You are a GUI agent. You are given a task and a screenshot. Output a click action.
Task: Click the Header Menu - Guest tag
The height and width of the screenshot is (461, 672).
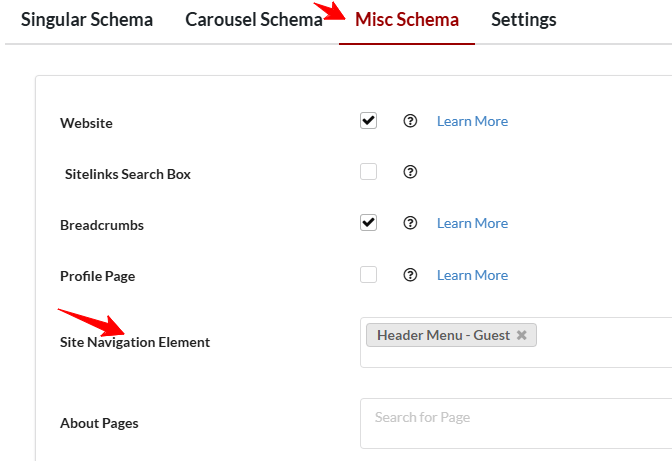443,336
